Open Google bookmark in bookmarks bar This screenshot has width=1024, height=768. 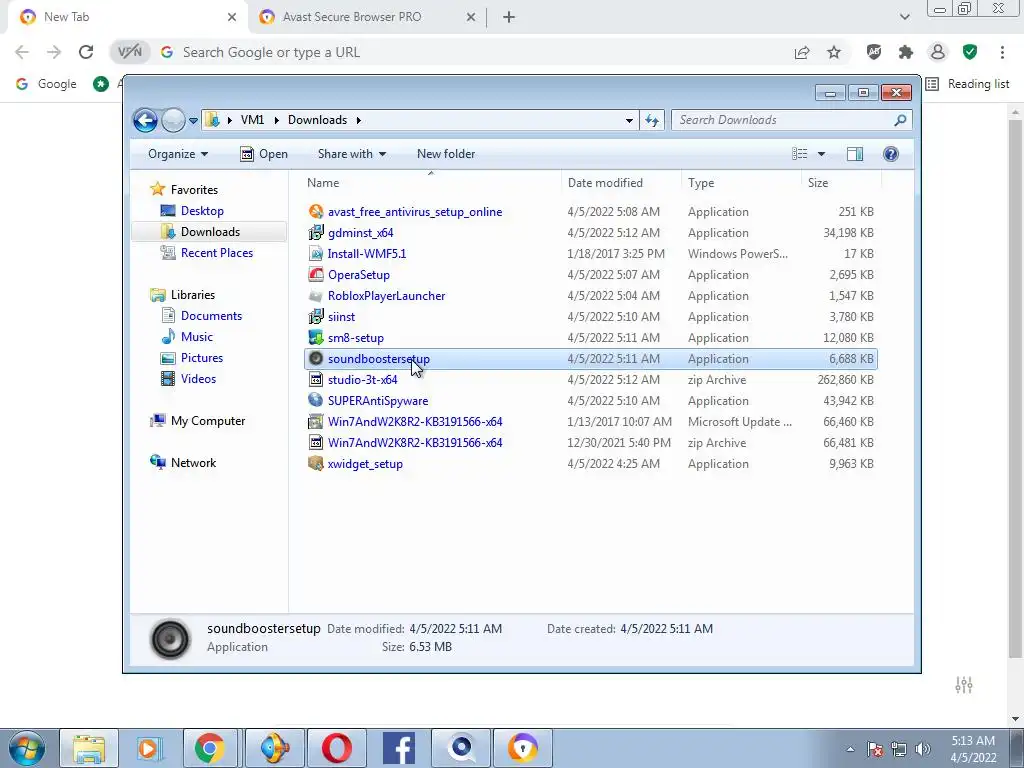click(46, 84)
